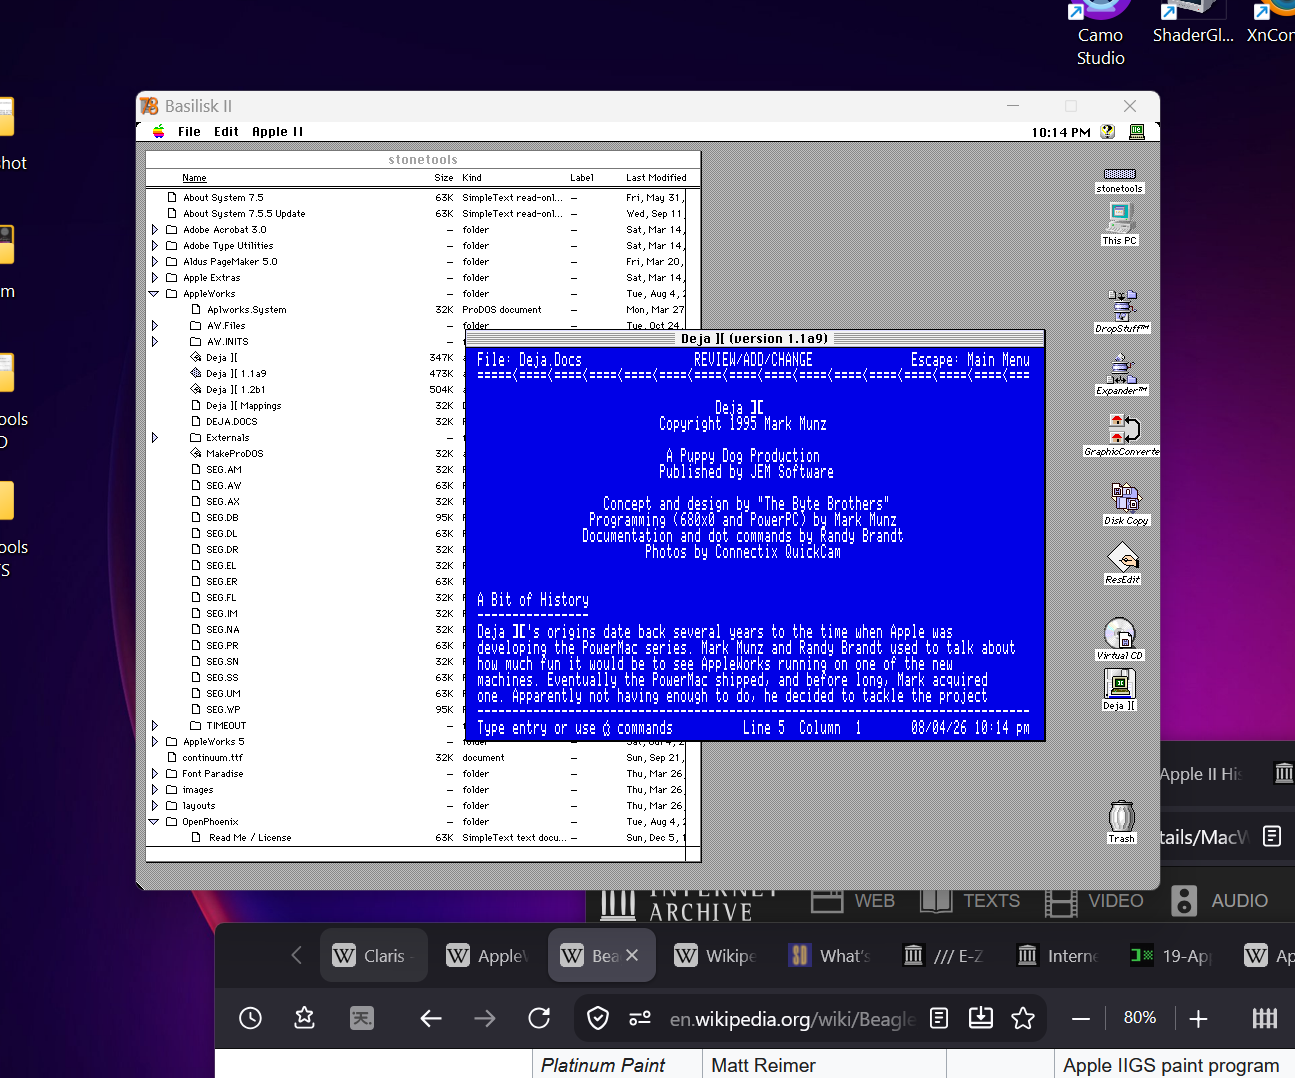
Task: Sort stonetools list by the Name column
Action: click(x=194, y=178)
